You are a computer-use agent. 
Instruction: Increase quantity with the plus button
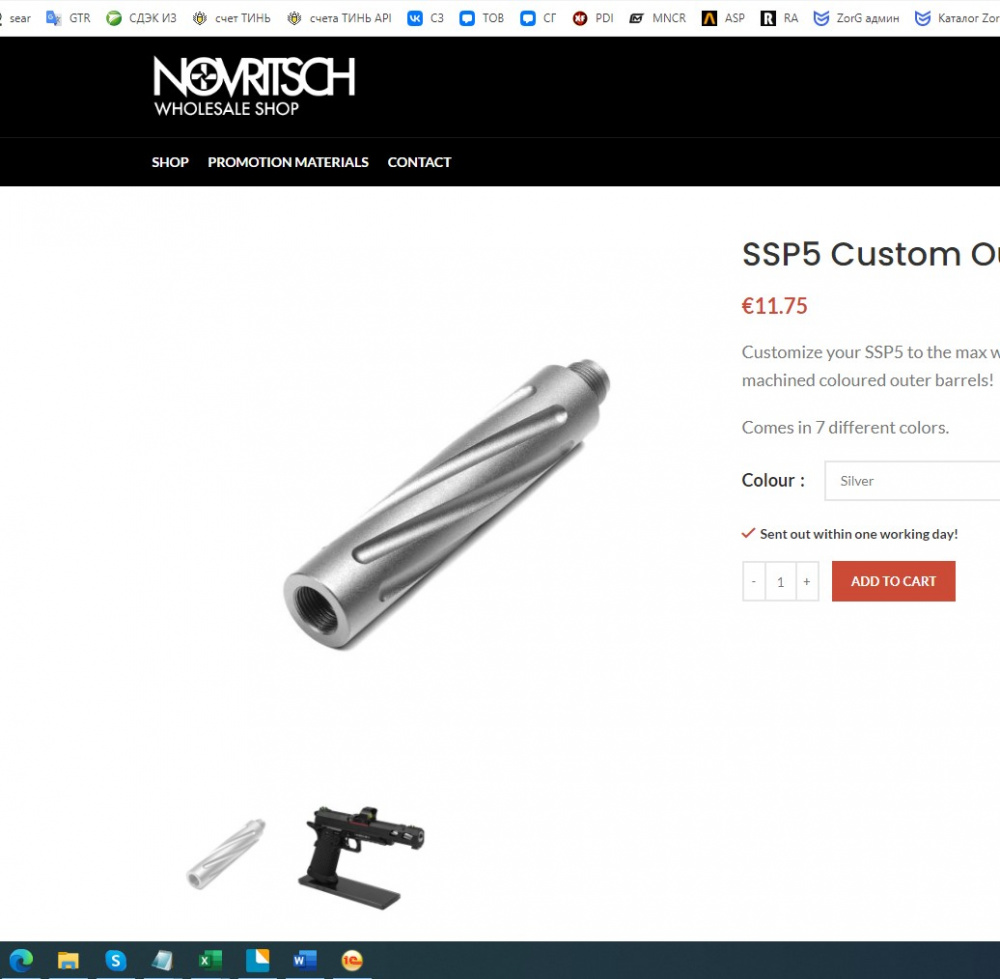click(x=807, y=582)
